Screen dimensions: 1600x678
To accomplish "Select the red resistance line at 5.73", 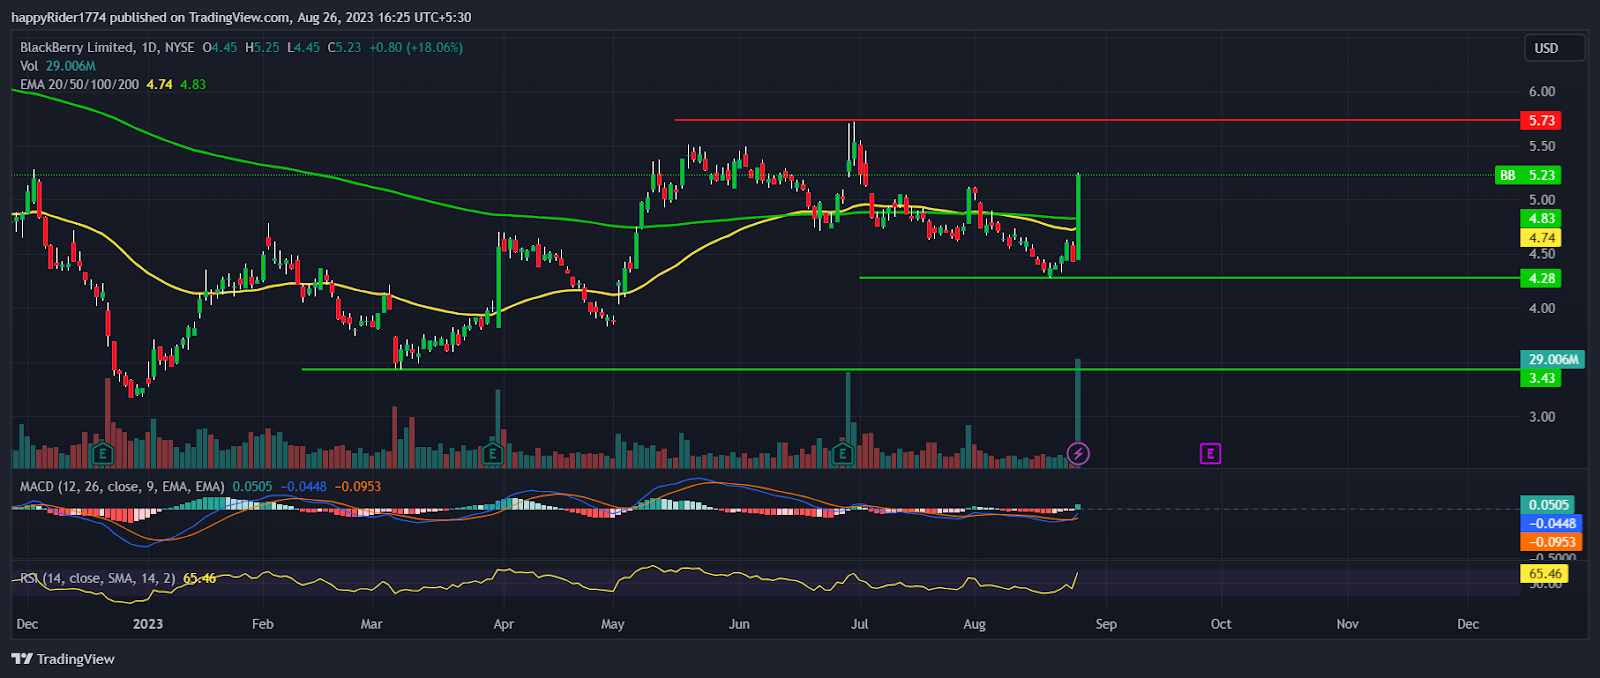I will [1095, 120].
